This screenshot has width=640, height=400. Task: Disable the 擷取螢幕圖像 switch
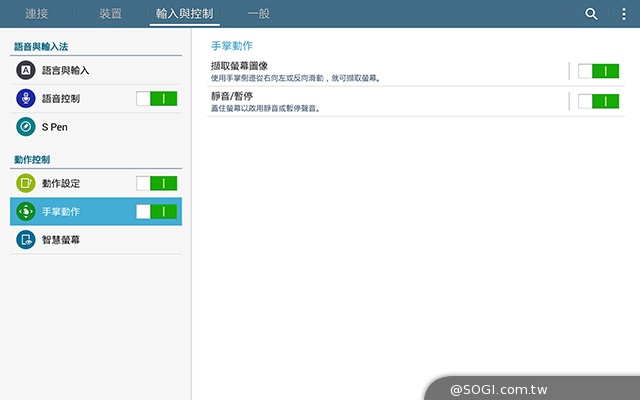(599, 71)
